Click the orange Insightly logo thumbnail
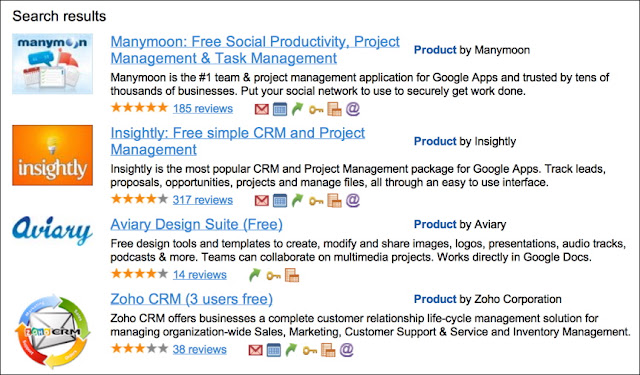Image resolution: width=640 pixels, height=375 pixels. [x=52, y=155]
